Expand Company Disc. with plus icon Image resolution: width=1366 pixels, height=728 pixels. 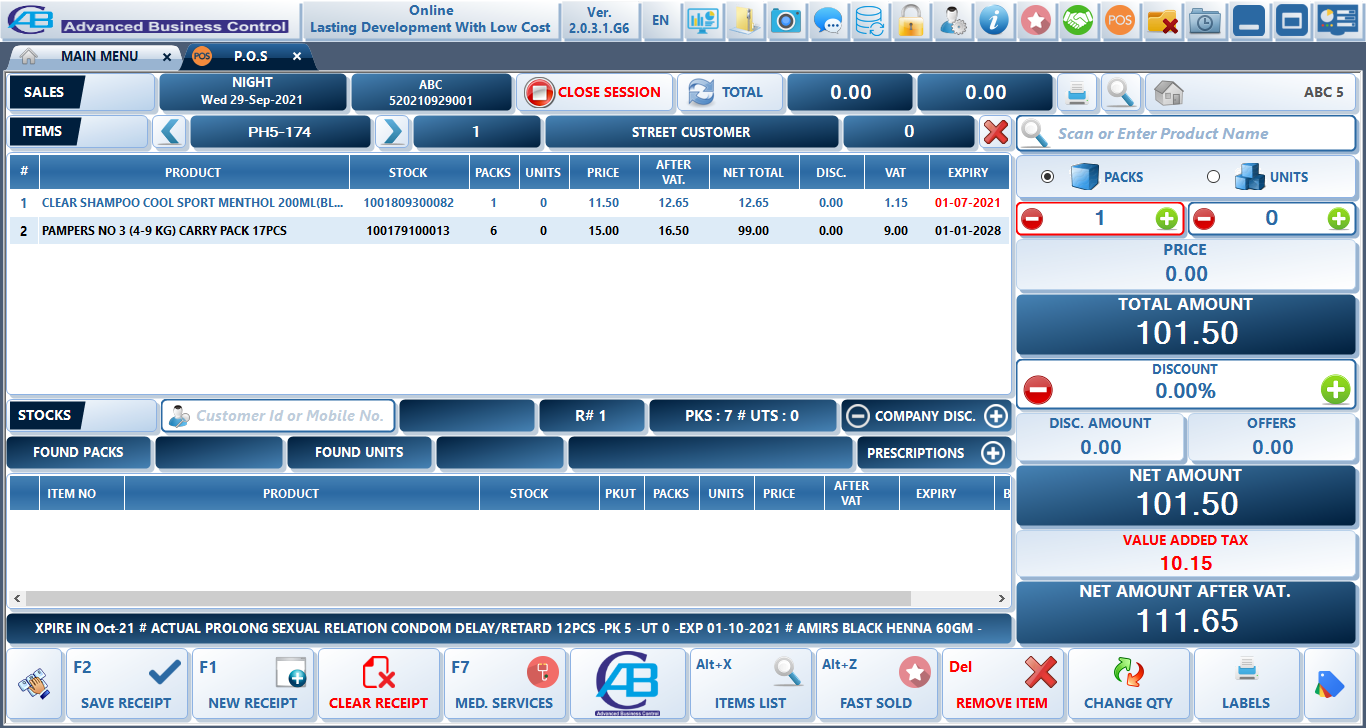995,416
